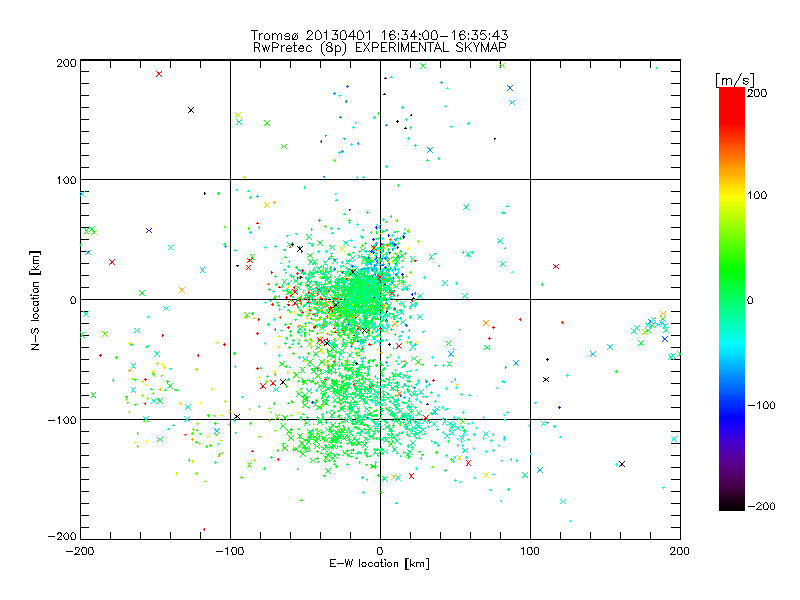This screenshot has height=600, width=800.
Task: Click the x-axis tick label 0
Action: click(x=380, y=551)
